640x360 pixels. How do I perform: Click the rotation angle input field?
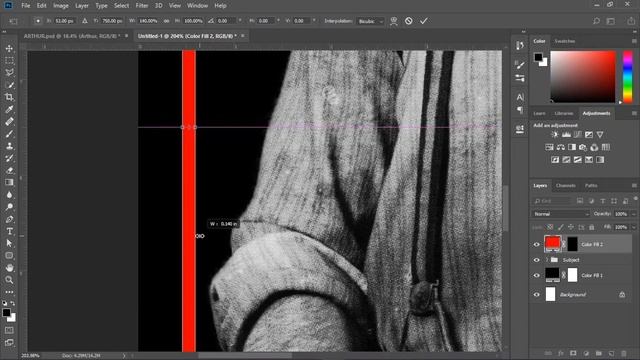(226, 21)
